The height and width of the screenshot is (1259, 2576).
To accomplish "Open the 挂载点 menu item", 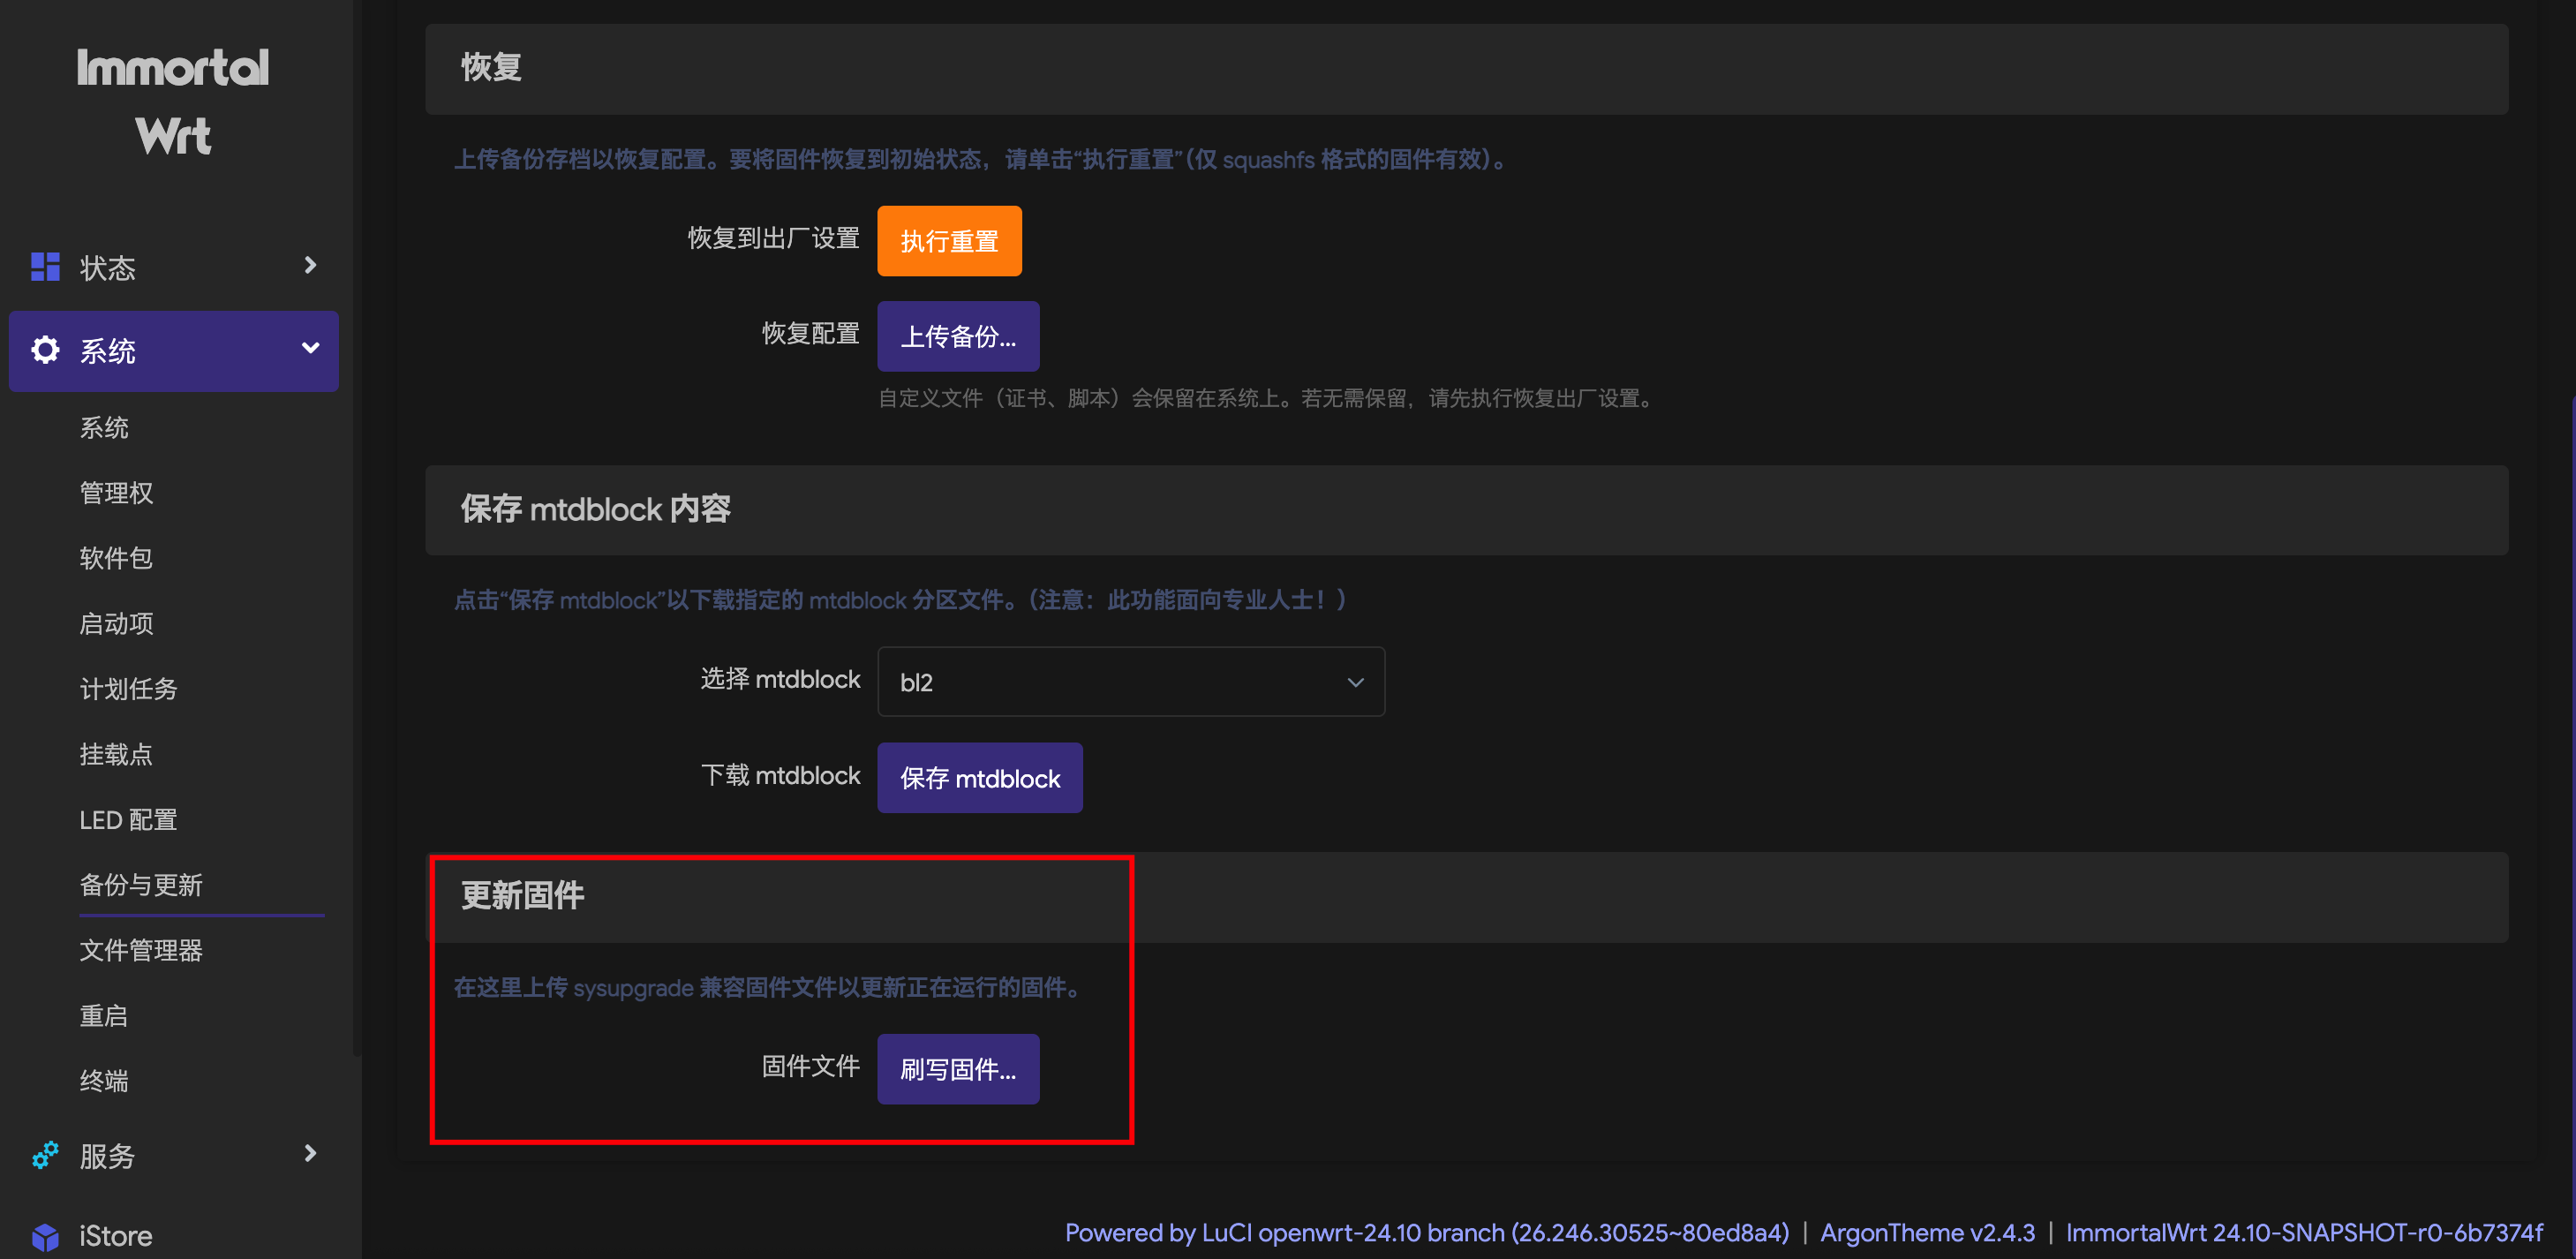I will coord(116,754).
